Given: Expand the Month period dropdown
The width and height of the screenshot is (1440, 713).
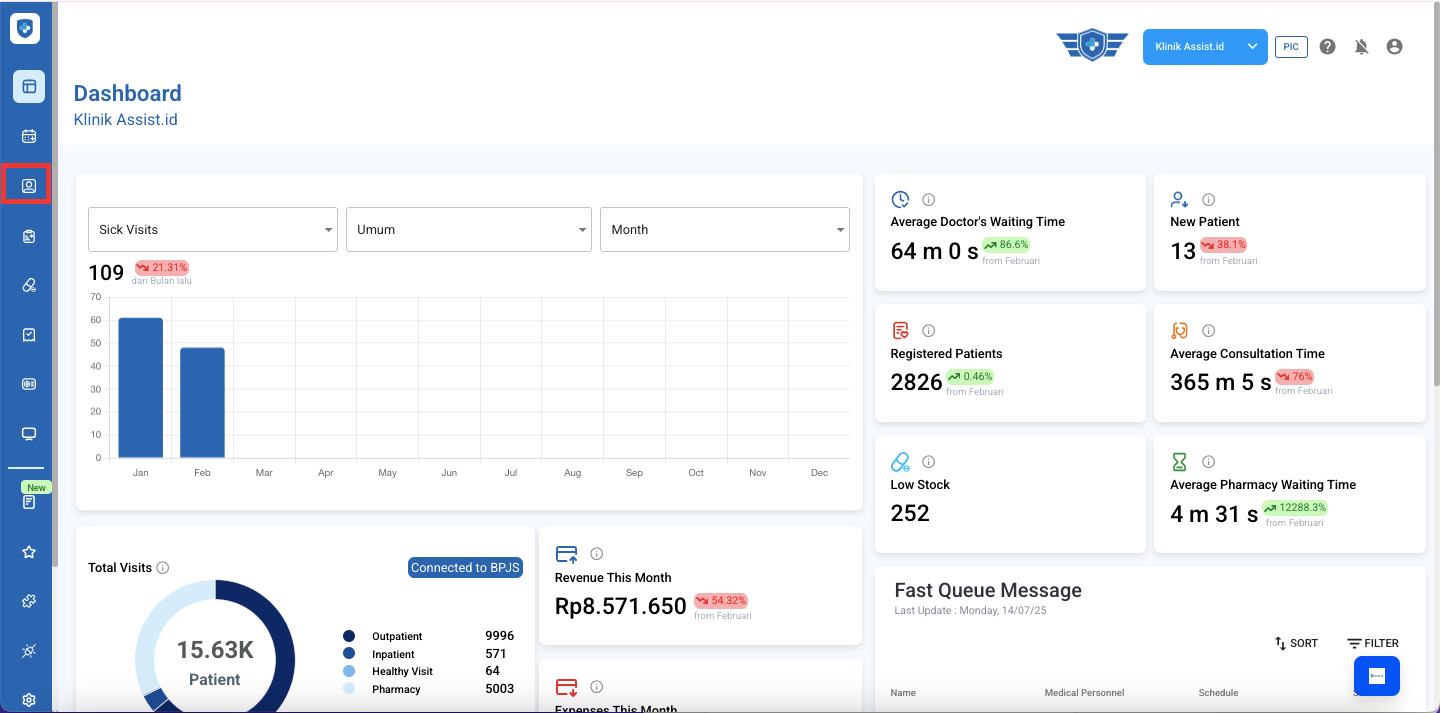Looking at the screenshot, I should pyautogui.click(x=724, y=230).
